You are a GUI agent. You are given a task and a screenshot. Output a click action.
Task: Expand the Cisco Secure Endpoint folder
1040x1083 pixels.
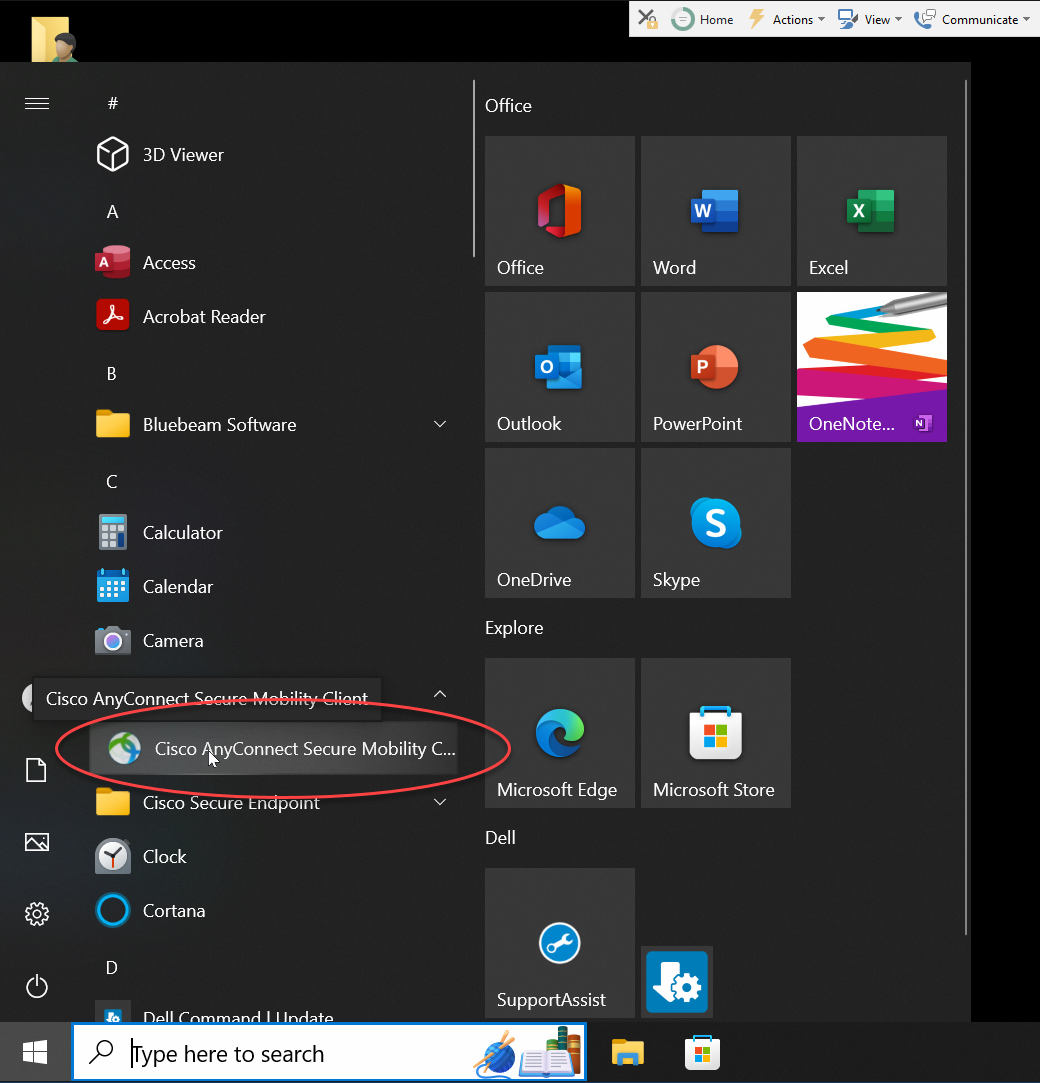click(x=273, y=803)
